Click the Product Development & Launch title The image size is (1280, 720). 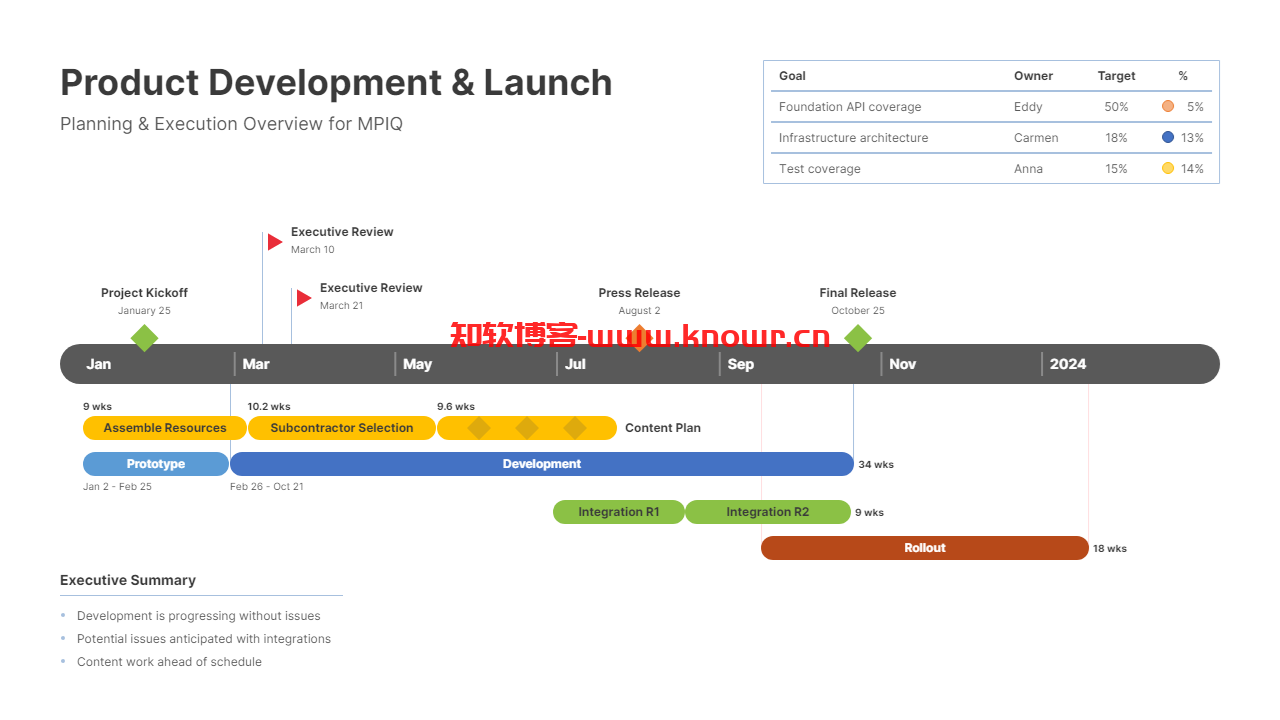coord(336,82)
